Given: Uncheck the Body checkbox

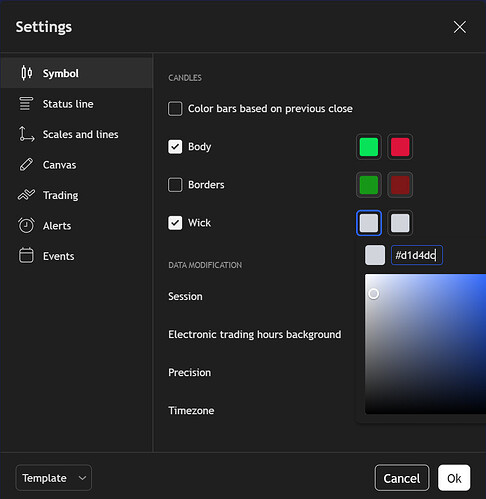Looking at the screenshot, I should click(175, 147).
